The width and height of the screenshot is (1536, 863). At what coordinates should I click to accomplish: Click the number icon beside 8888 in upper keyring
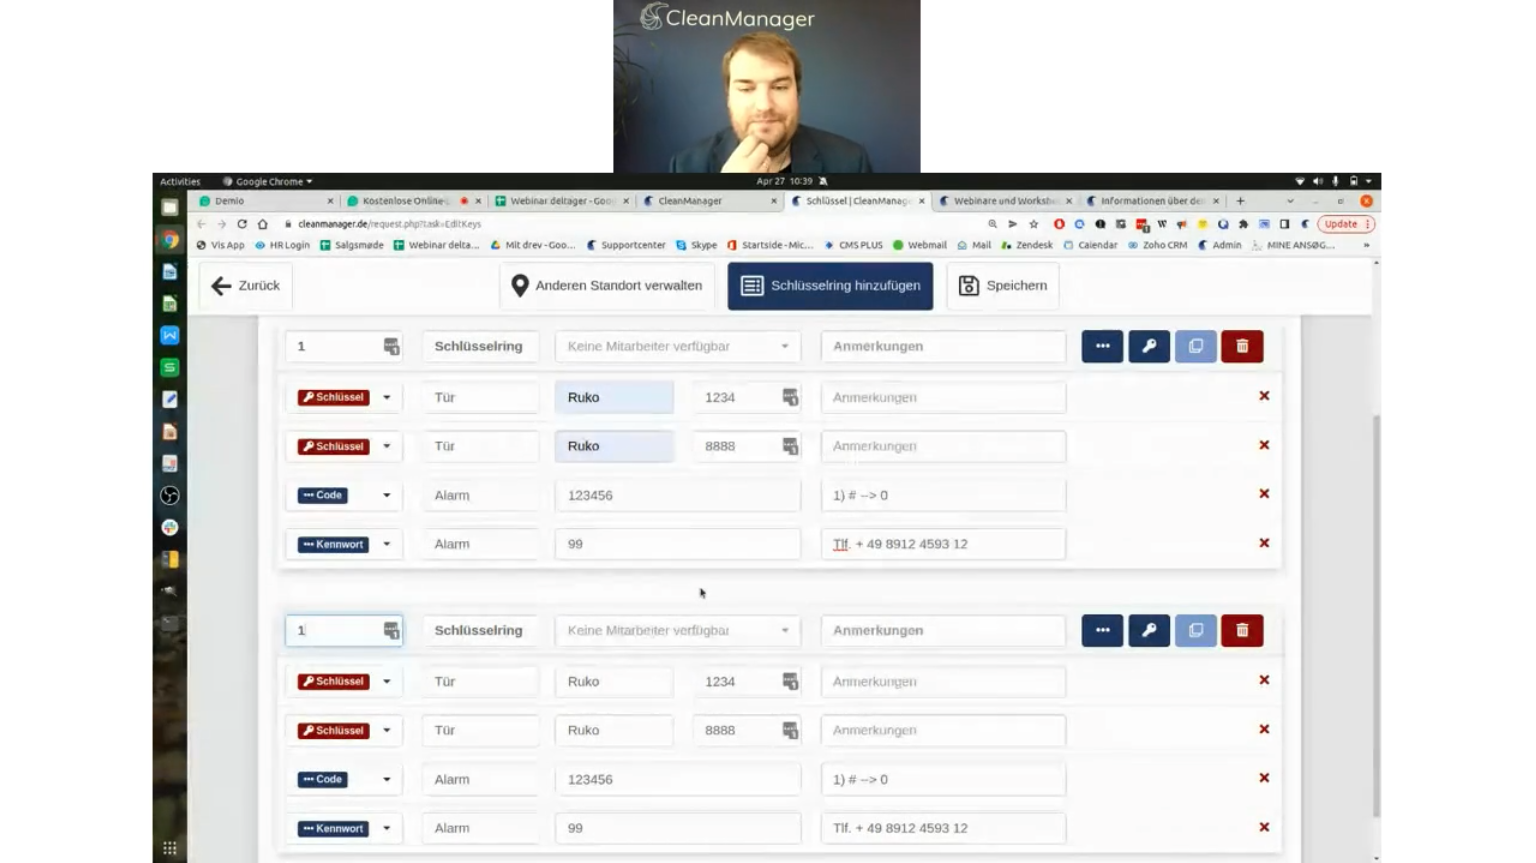790,446
